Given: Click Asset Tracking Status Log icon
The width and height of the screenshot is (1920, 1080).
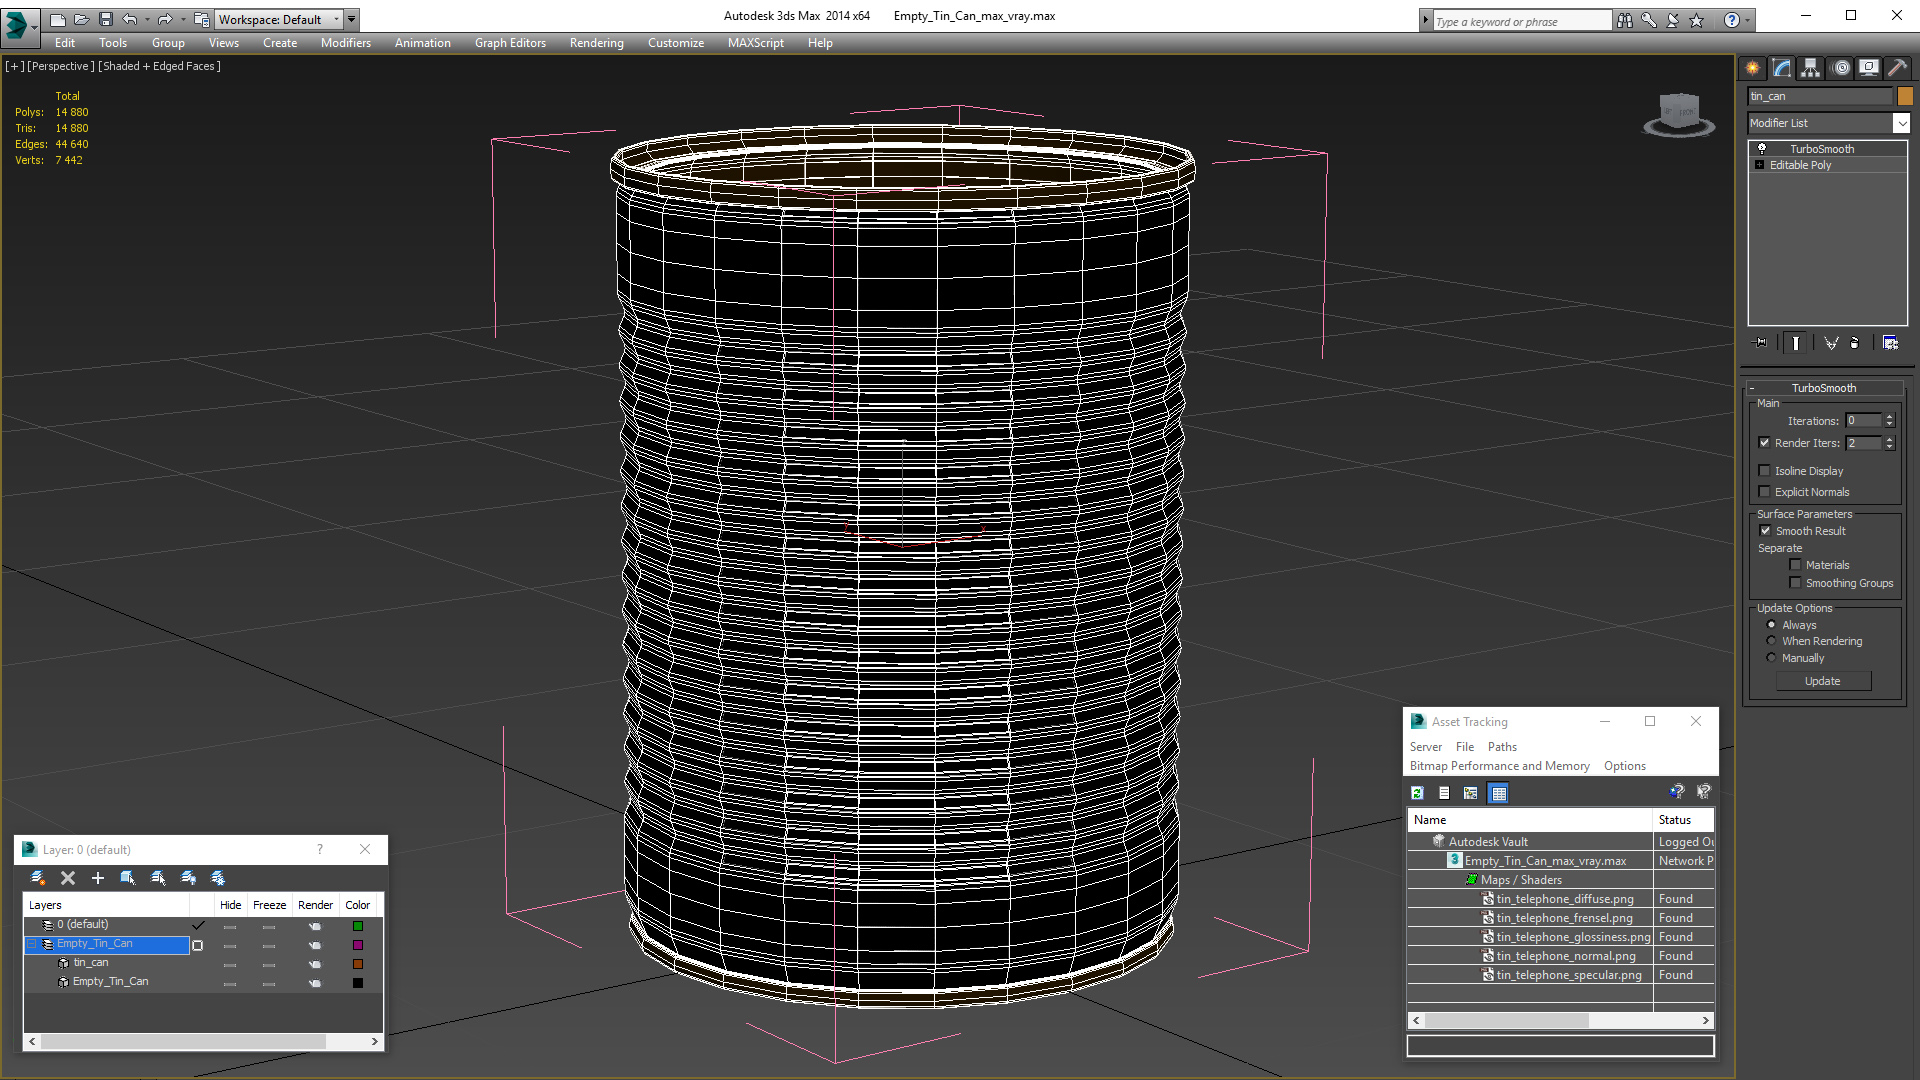Looking at the screenshot, I should [1444, 793].
